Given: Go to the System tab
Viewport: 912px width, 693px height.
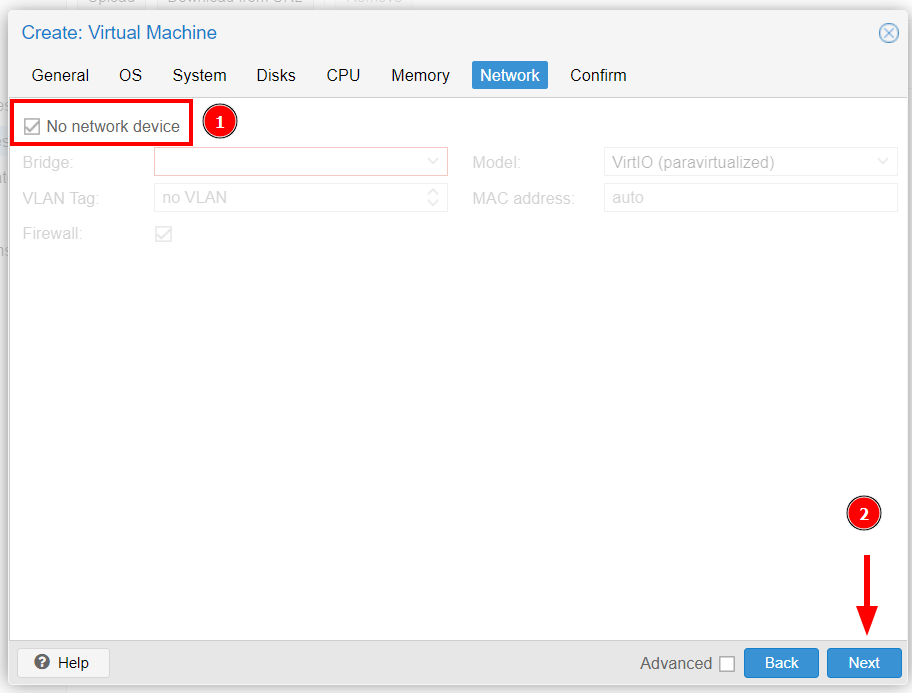Looking at the screenshot, I should pyautogui.click(x=199, y=75).
